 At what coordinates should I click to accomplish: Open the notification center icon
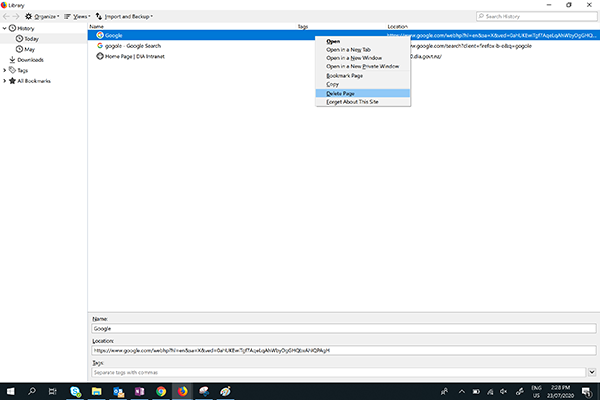(x=586, y=392)
